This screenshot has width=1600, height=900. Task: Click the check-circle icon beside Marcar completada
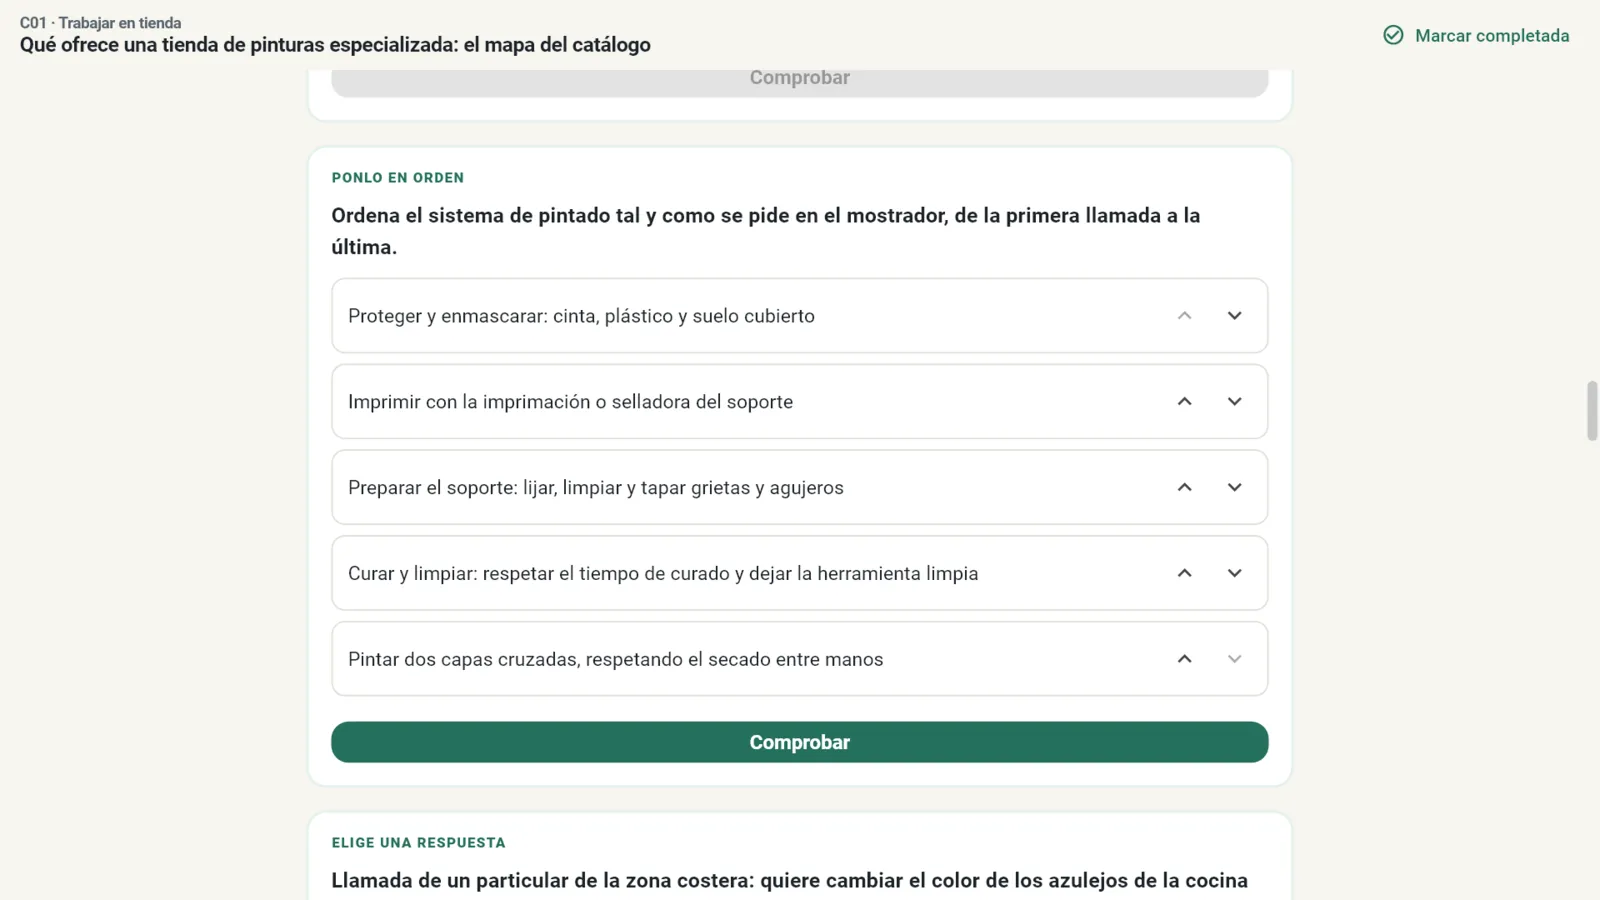[x=1393, y=36]
